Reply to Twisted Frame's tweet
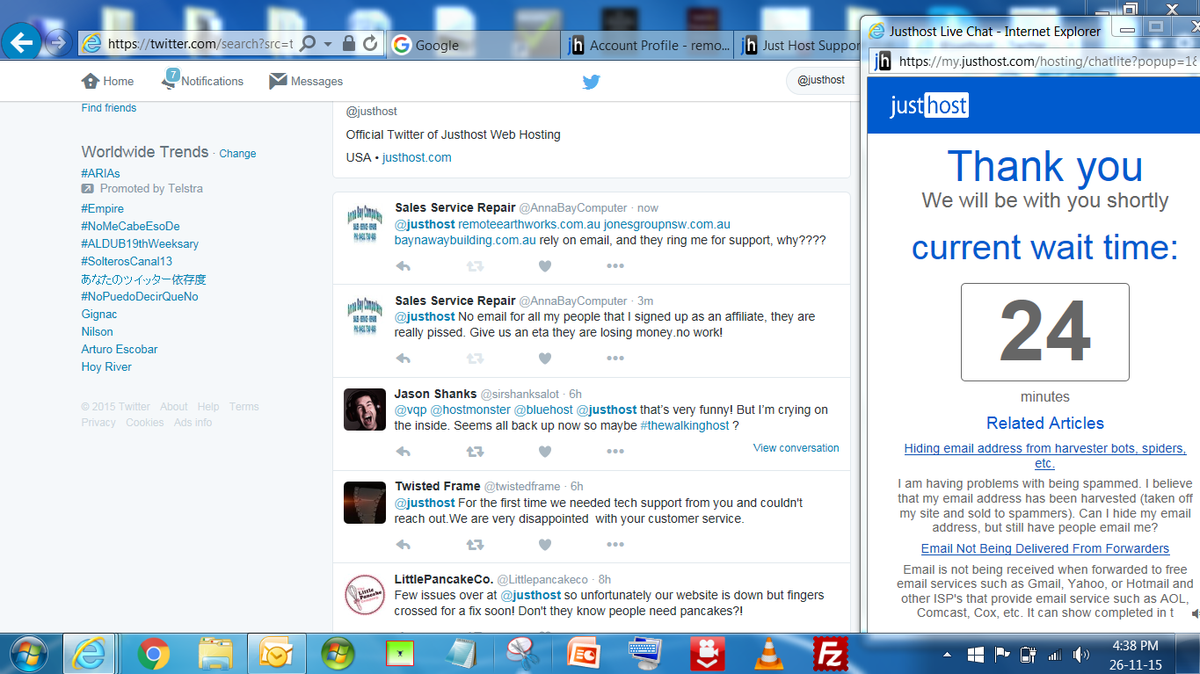The height and width of the screenshot is (674, 1200). pyautogui.click(x=403, y=545)
